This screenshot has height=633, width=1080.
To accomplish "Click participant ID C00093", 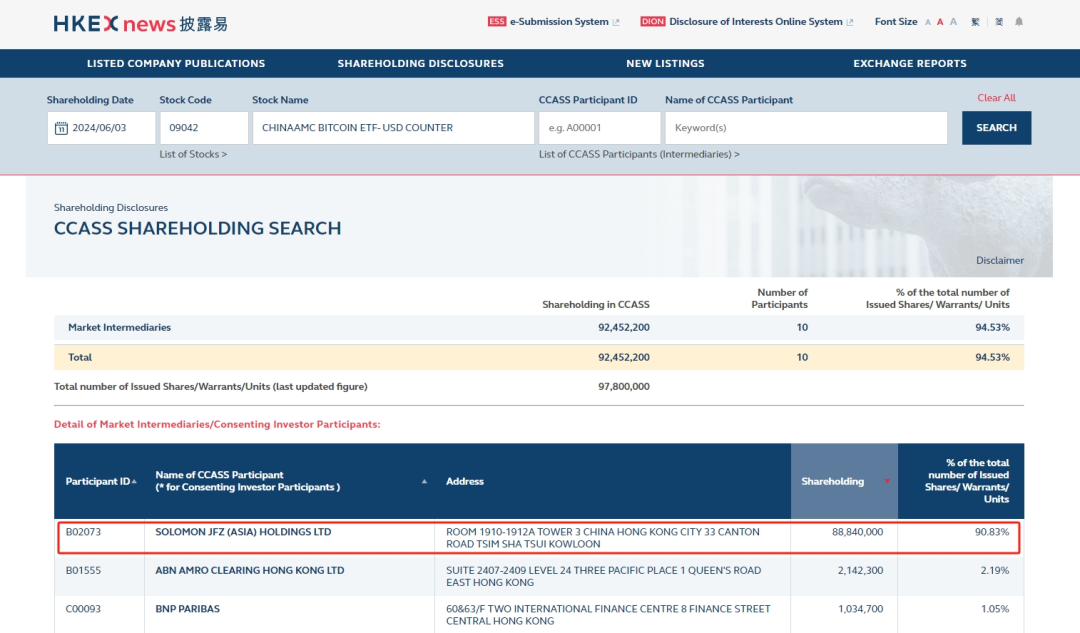I will click(x=83, y=609).
